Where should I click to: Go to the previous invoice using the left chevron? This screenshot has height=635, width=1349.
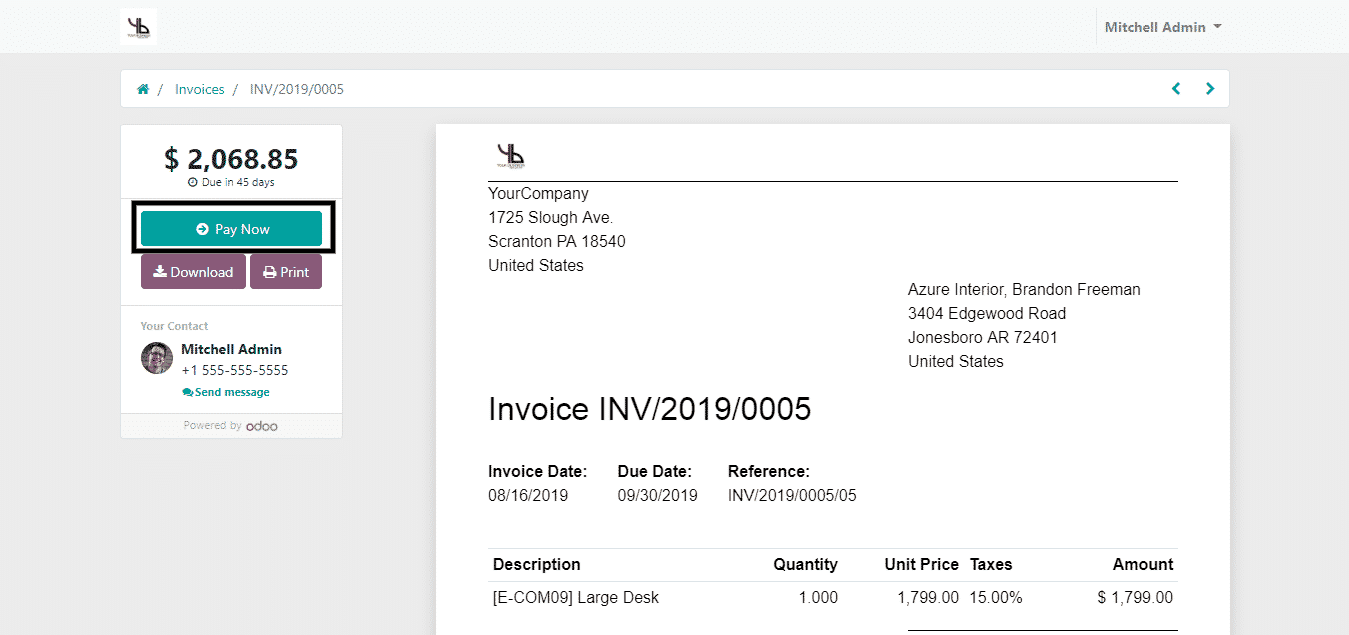point(1176,88)
